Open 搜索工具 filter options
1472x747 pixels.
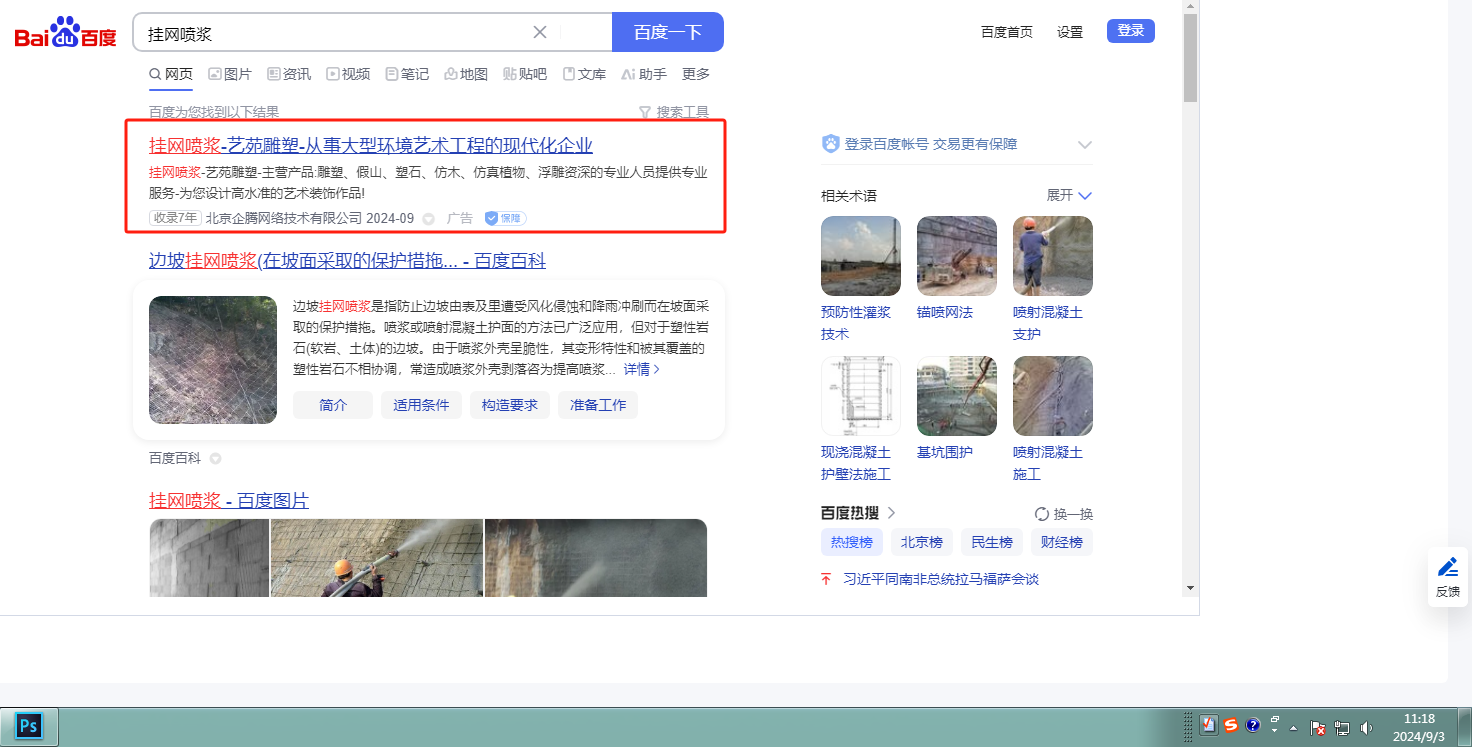click(x=674, y=112)
